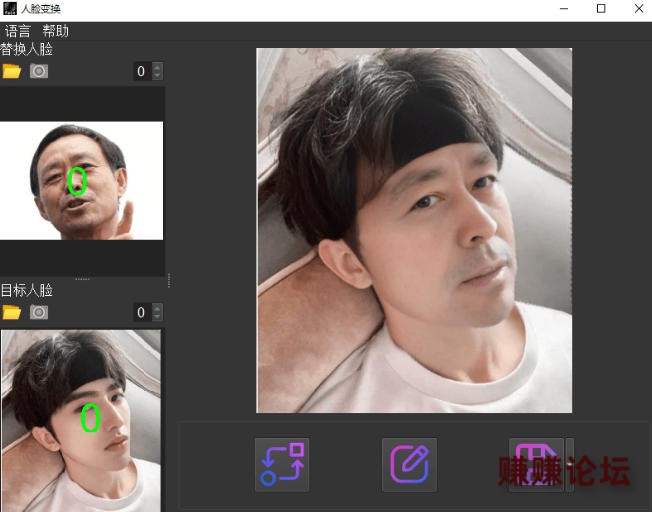Open the 帮助 menu
The height and width of the screenshot is (512, 652).
[55, 31]
